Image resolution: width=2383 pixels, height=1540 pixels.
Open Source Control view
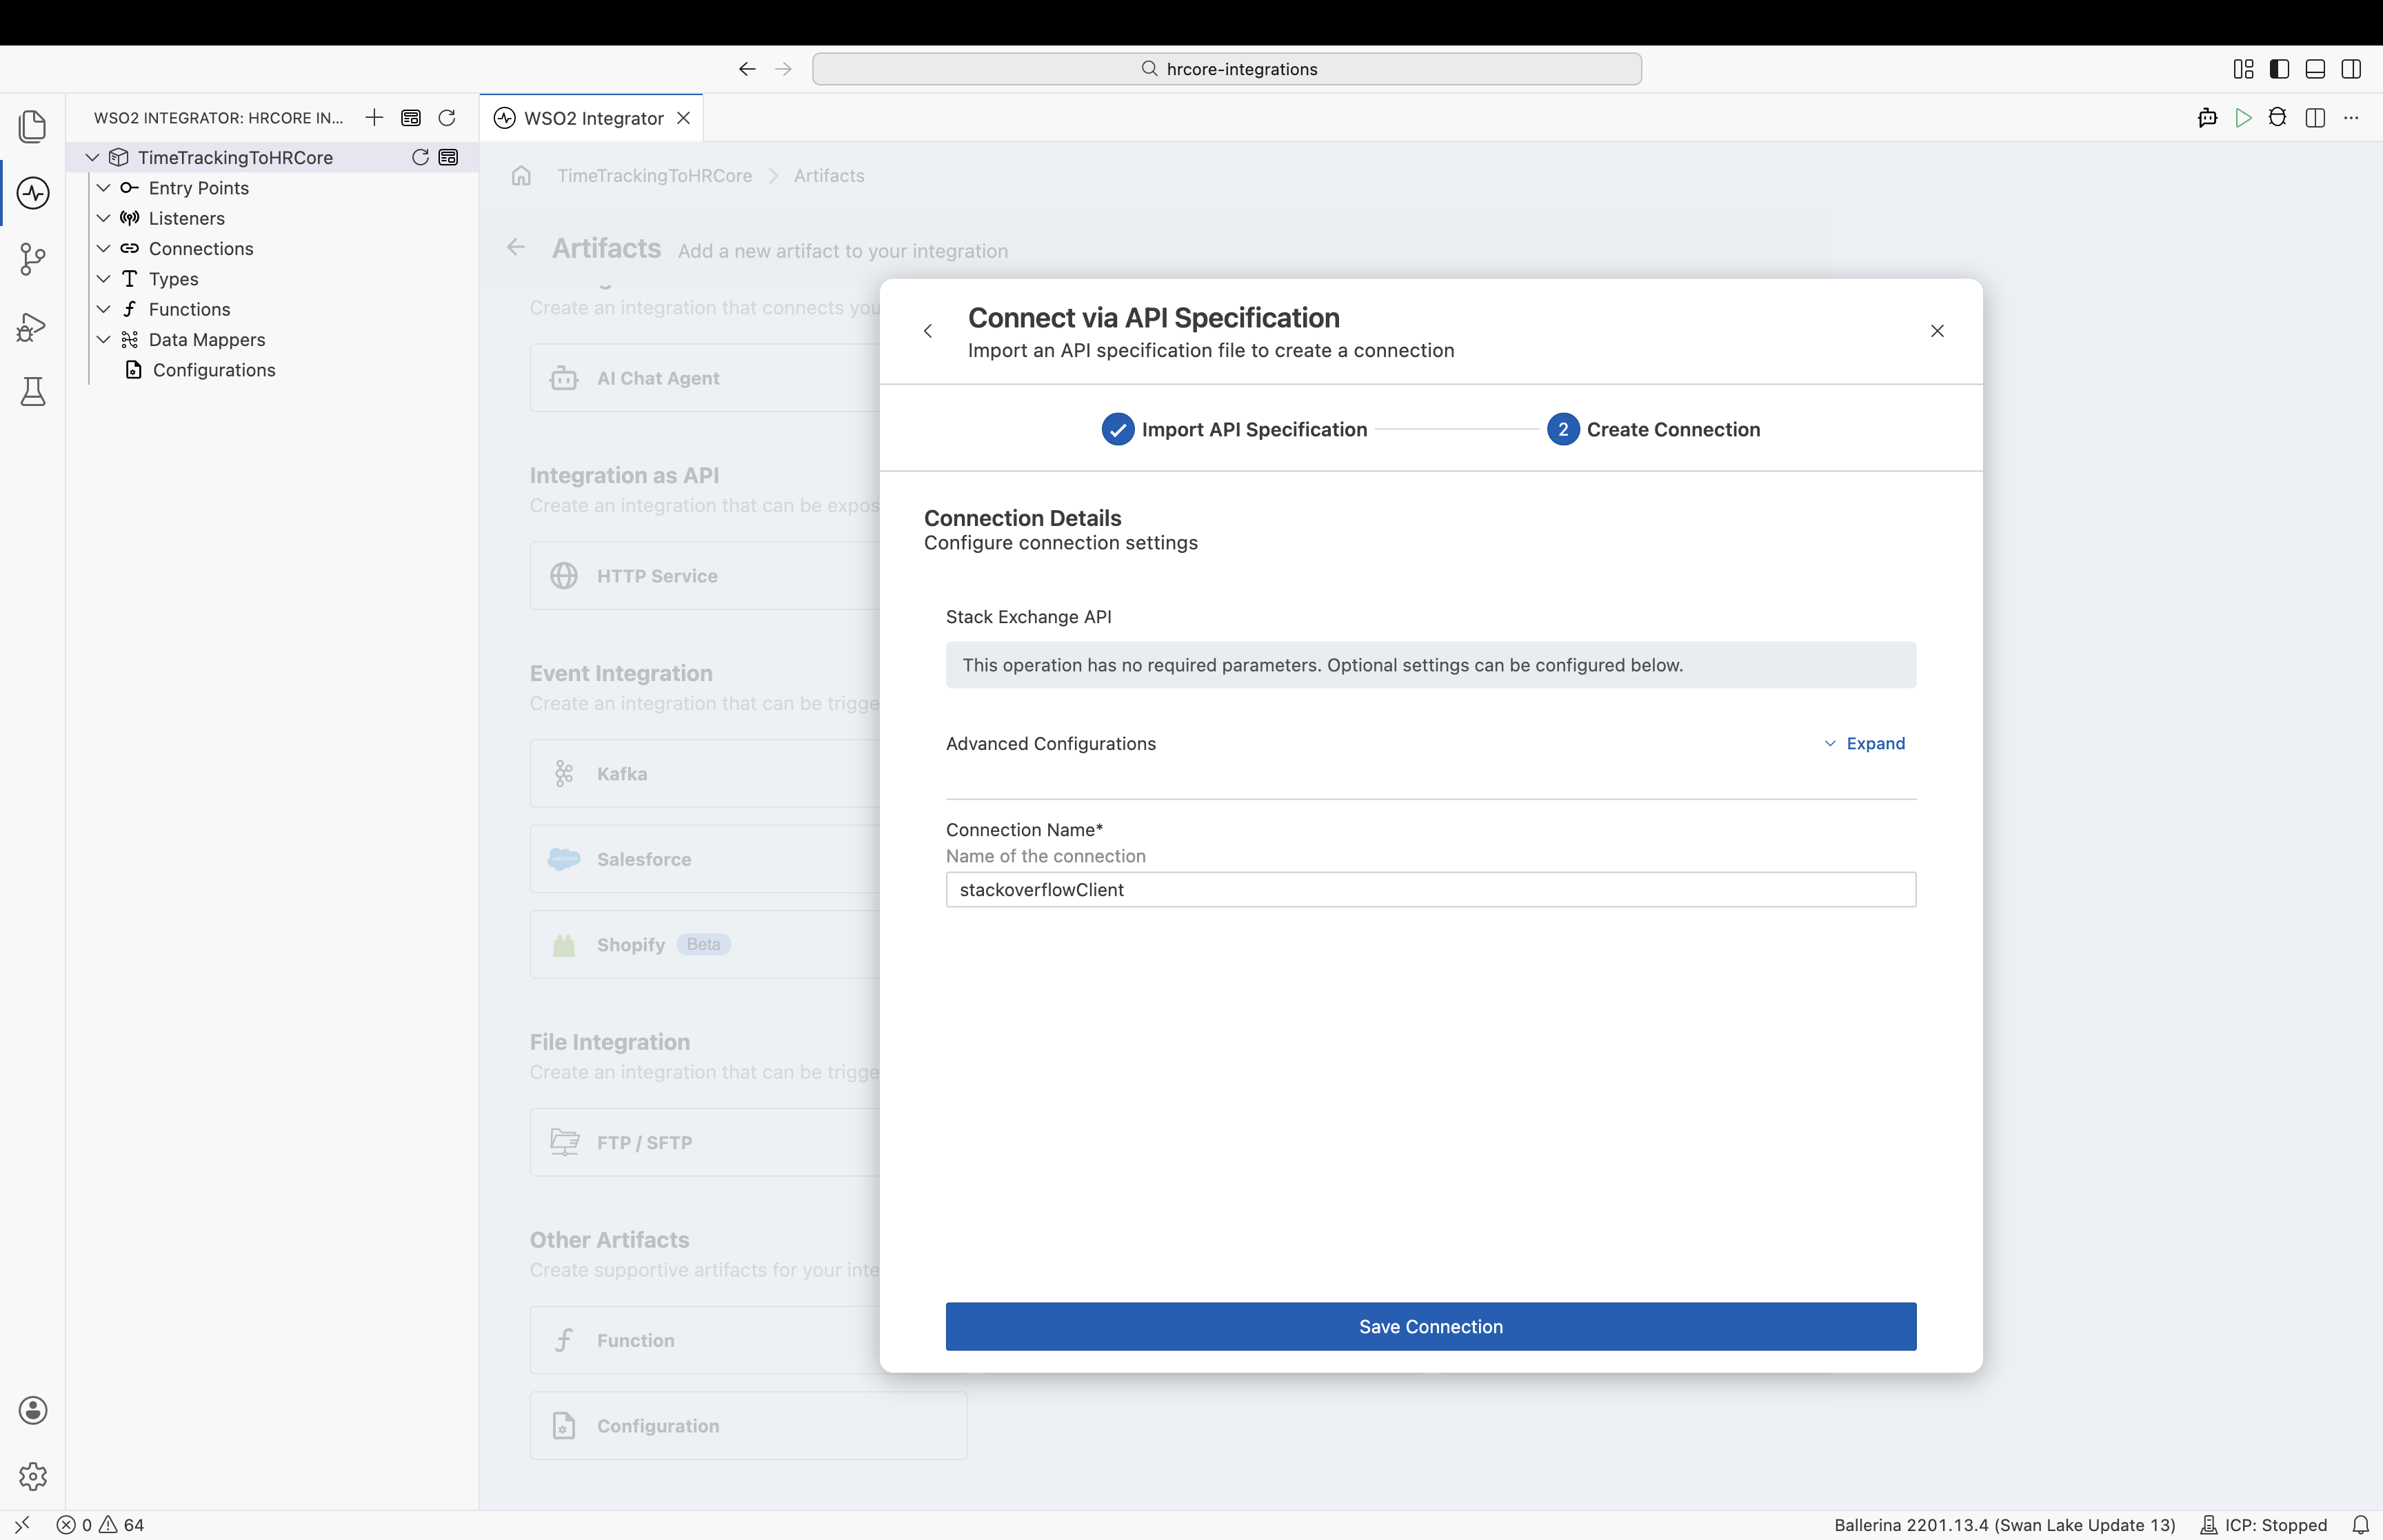[x=33, y=259]
